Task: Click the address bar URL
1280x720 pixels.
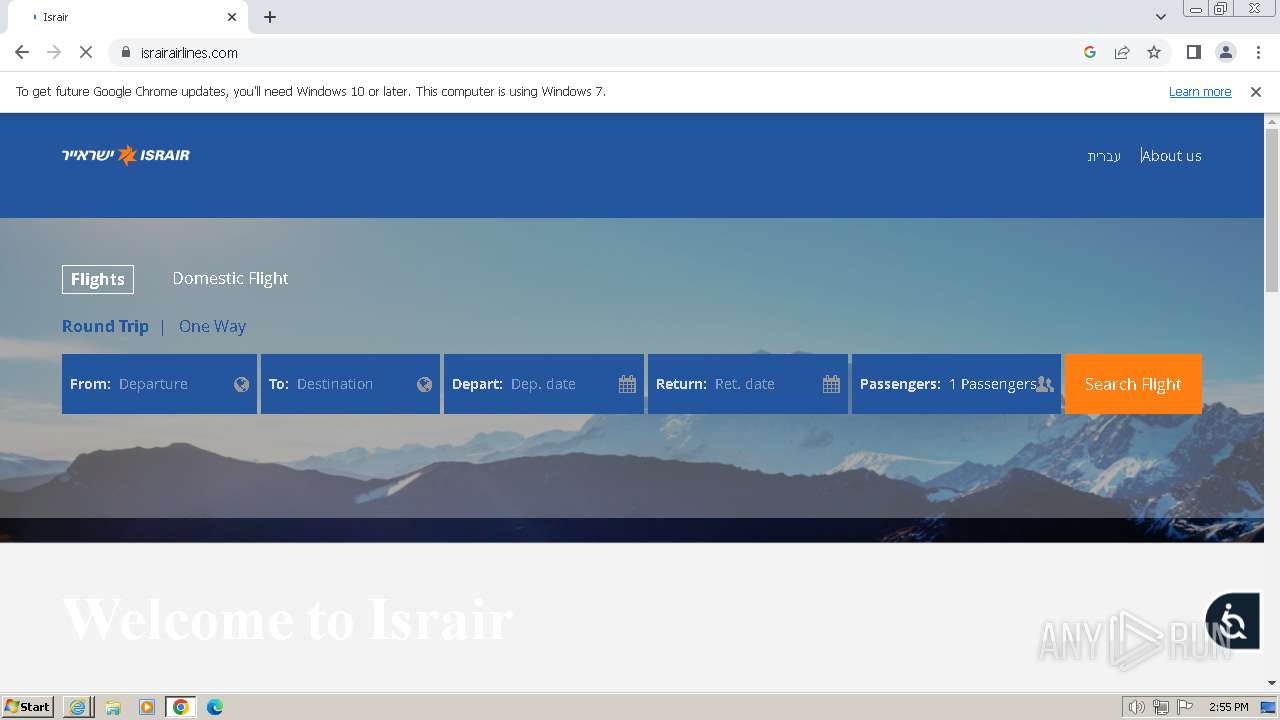Action: 189,53
